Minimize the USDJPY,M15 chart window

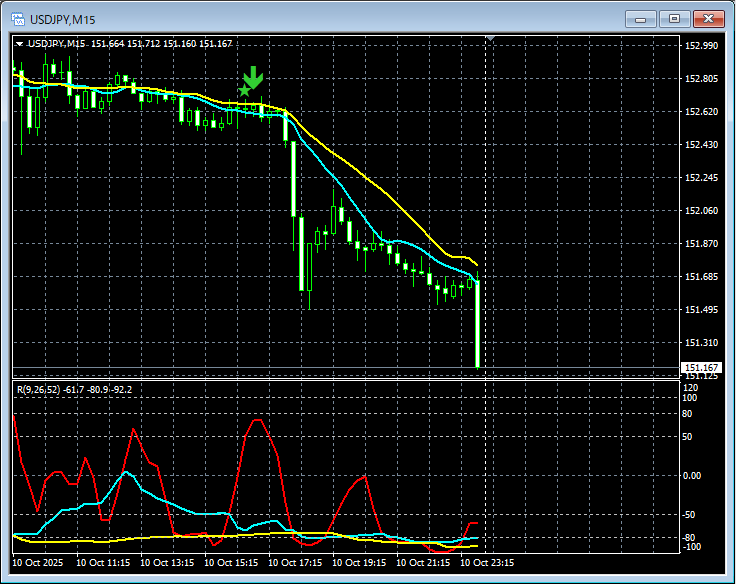640,18
